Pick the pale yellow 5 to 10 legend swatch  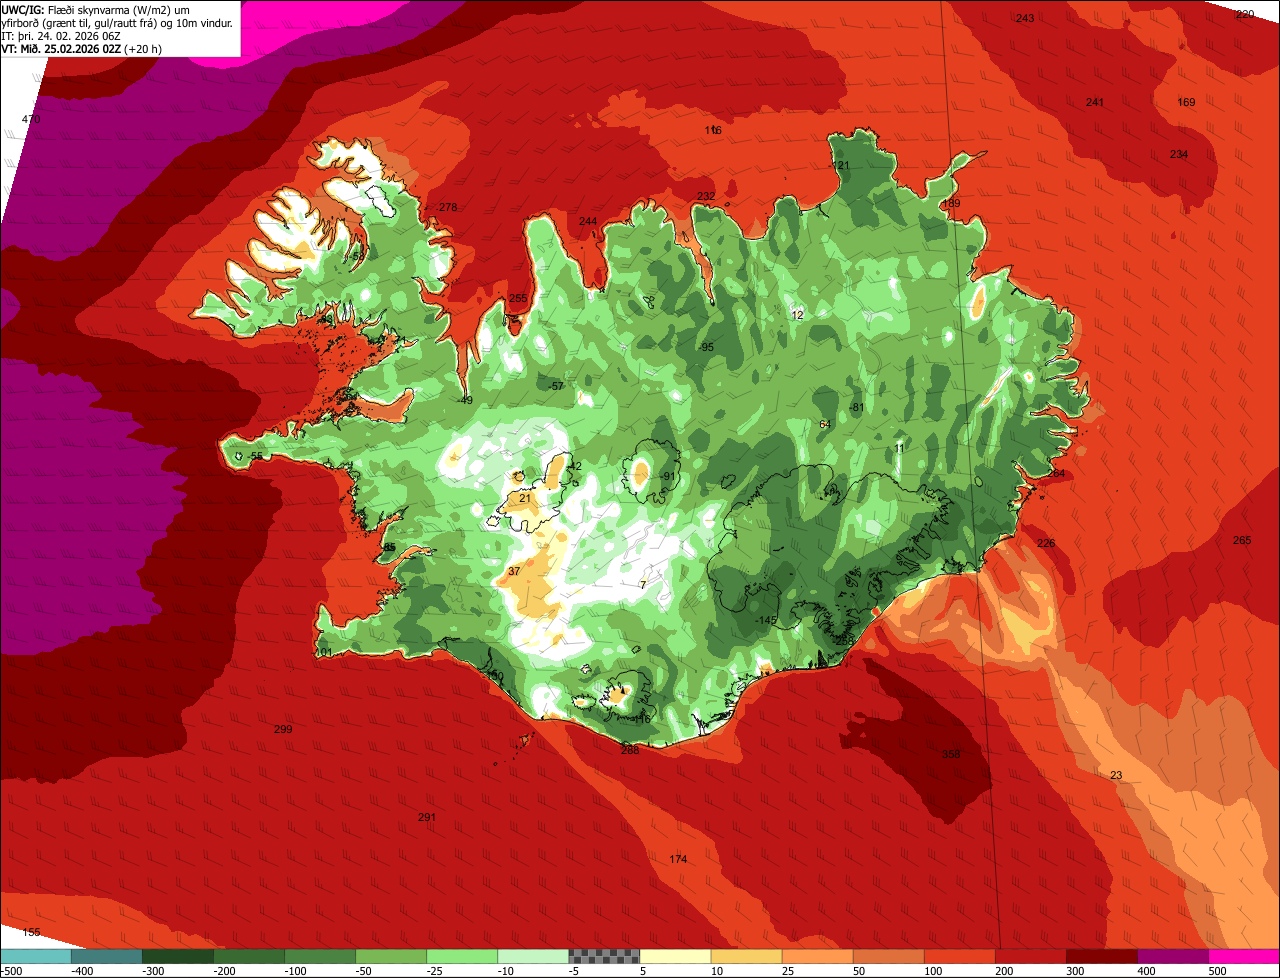(675, 957)
